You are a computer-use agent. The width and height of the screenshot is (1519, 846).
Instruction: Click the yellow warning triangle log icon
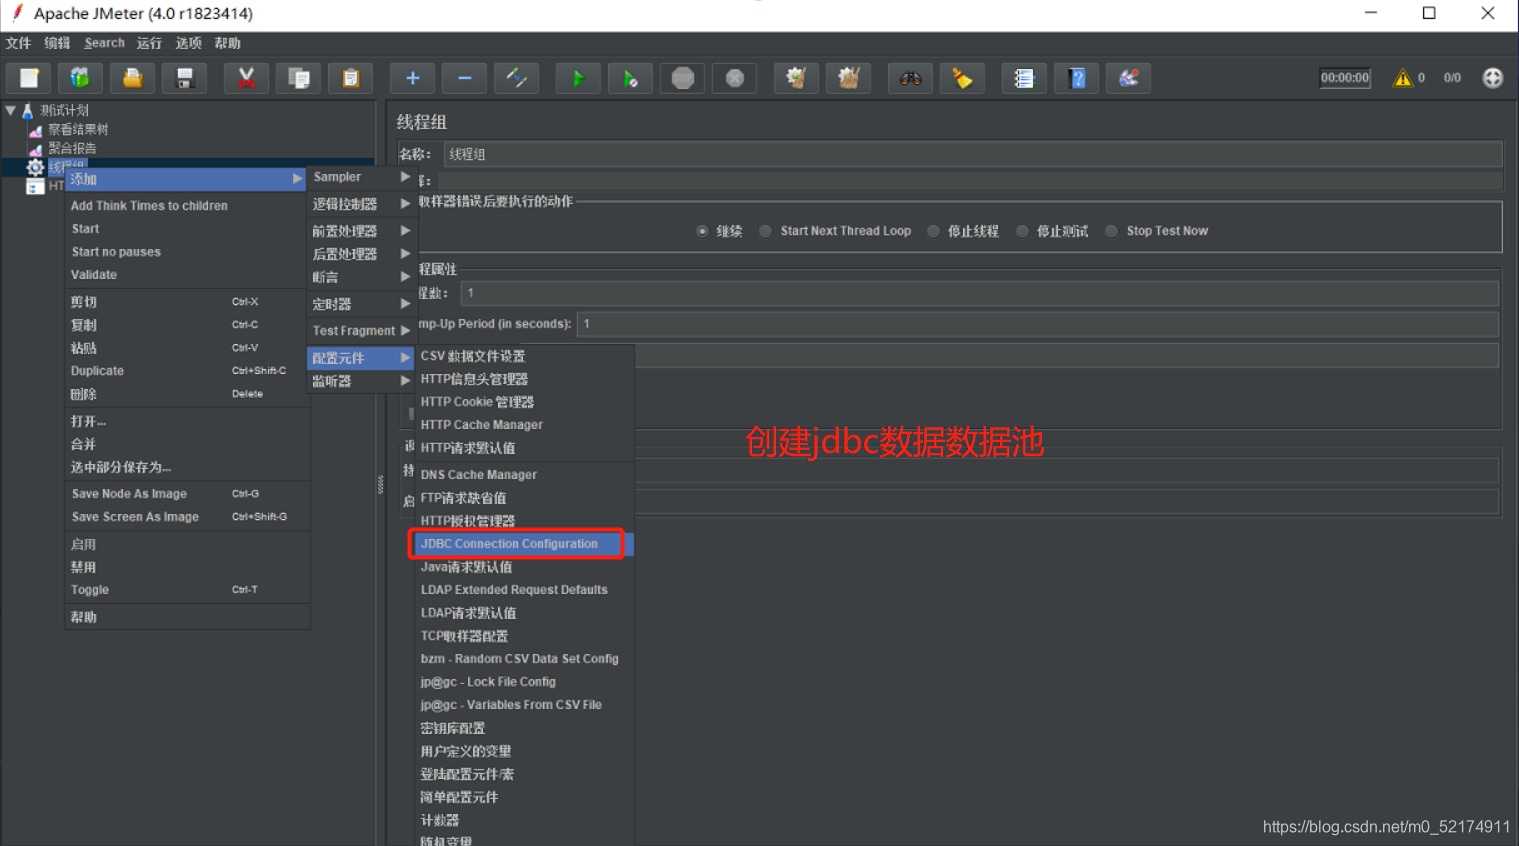[1403, 78]
